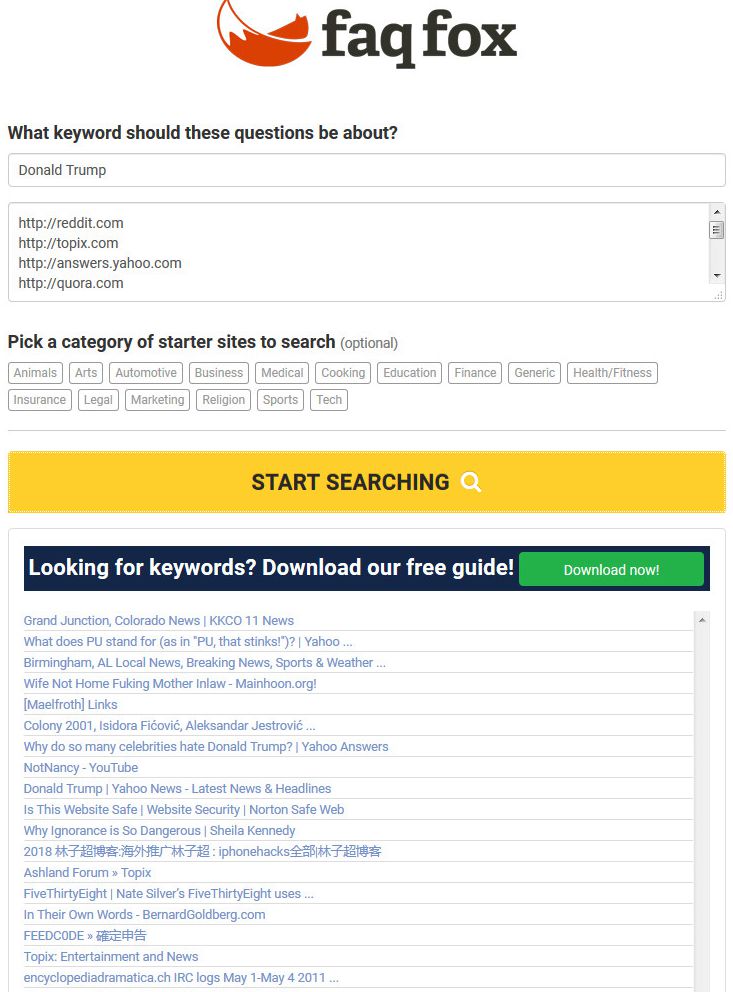
Task: Pick the Cooking category
Action: point(343,373)
